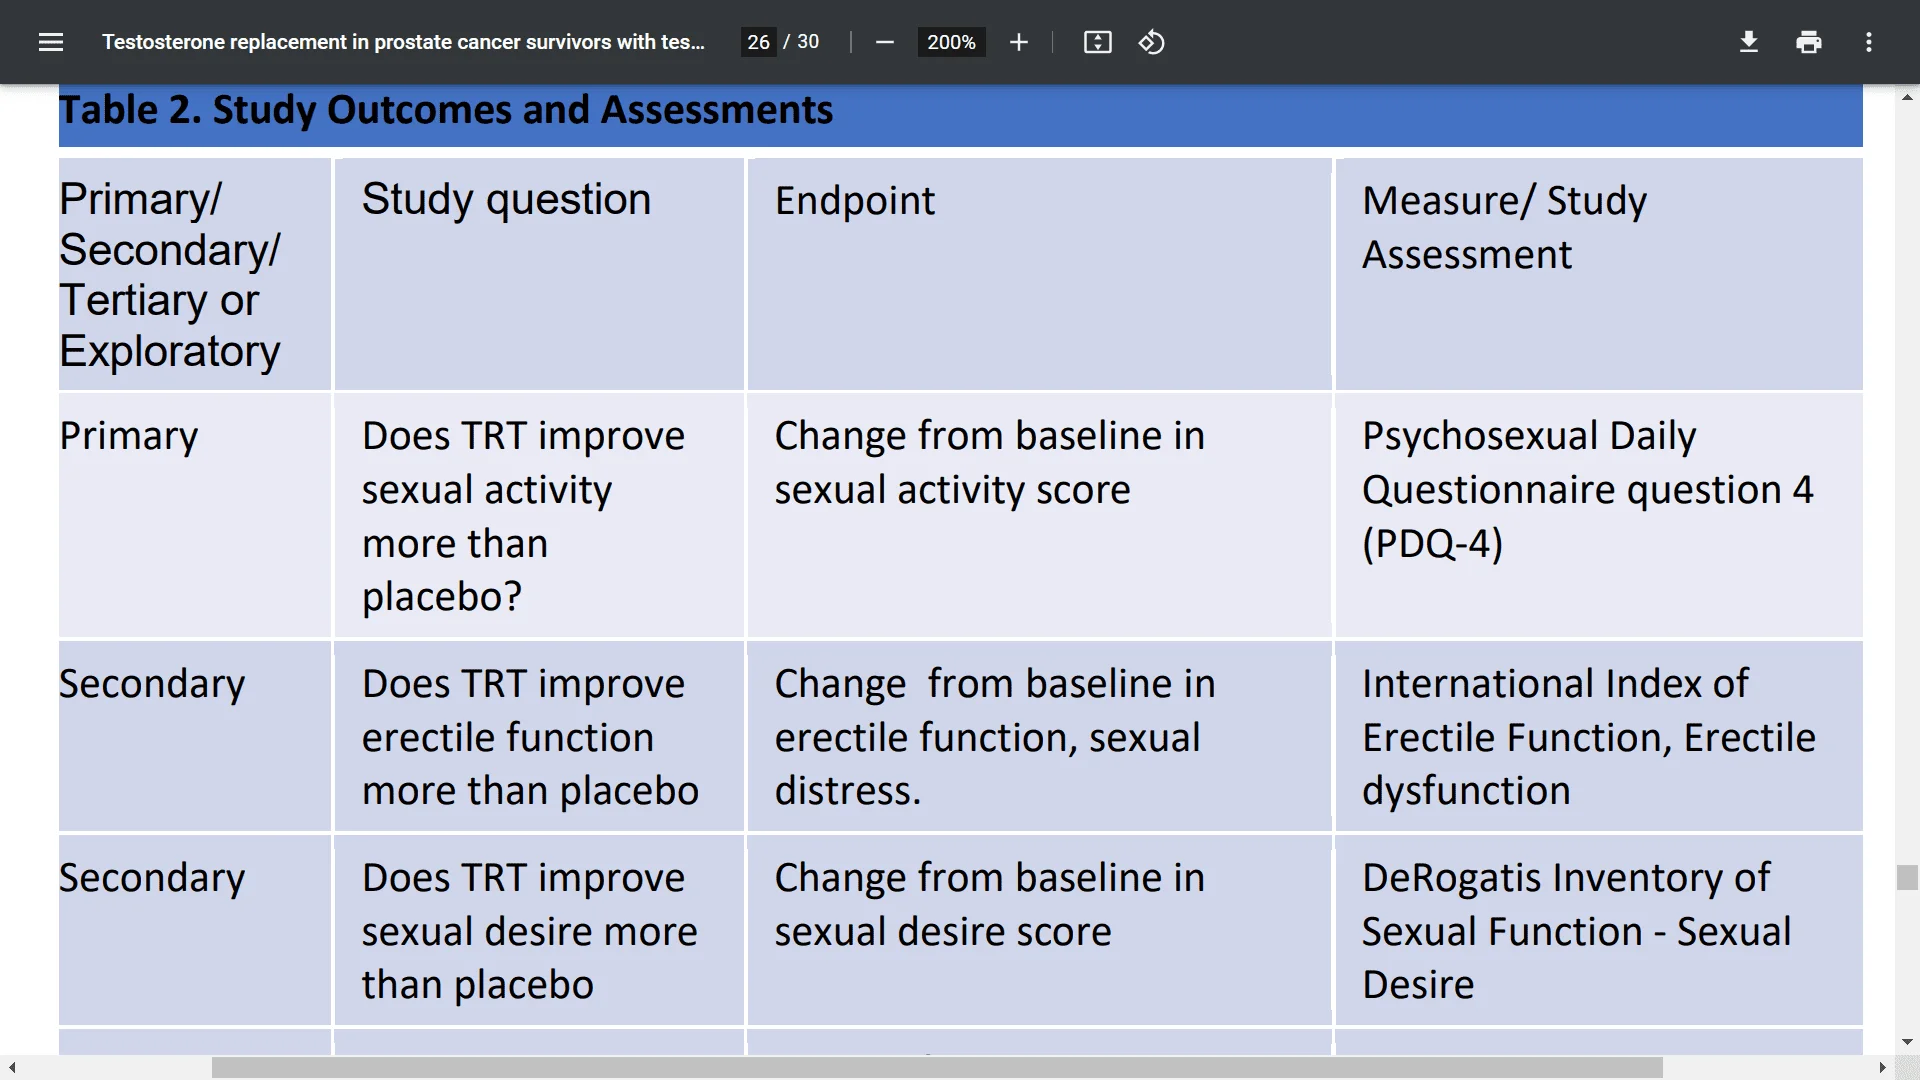This screenshot has width=1920, height=1080.
Task: Click the zoom percentage dropdown field
Action: 951,42
